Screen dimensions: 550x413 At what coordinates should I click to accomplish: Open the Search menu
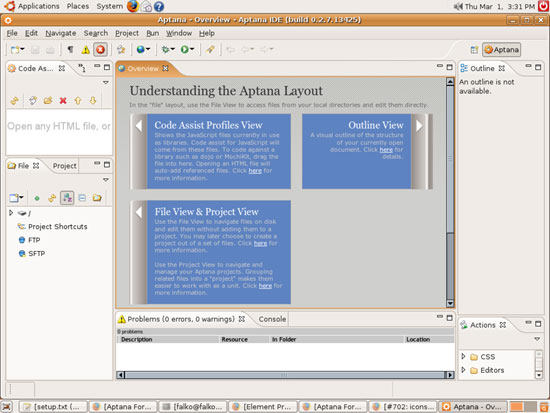click(95, 33)
